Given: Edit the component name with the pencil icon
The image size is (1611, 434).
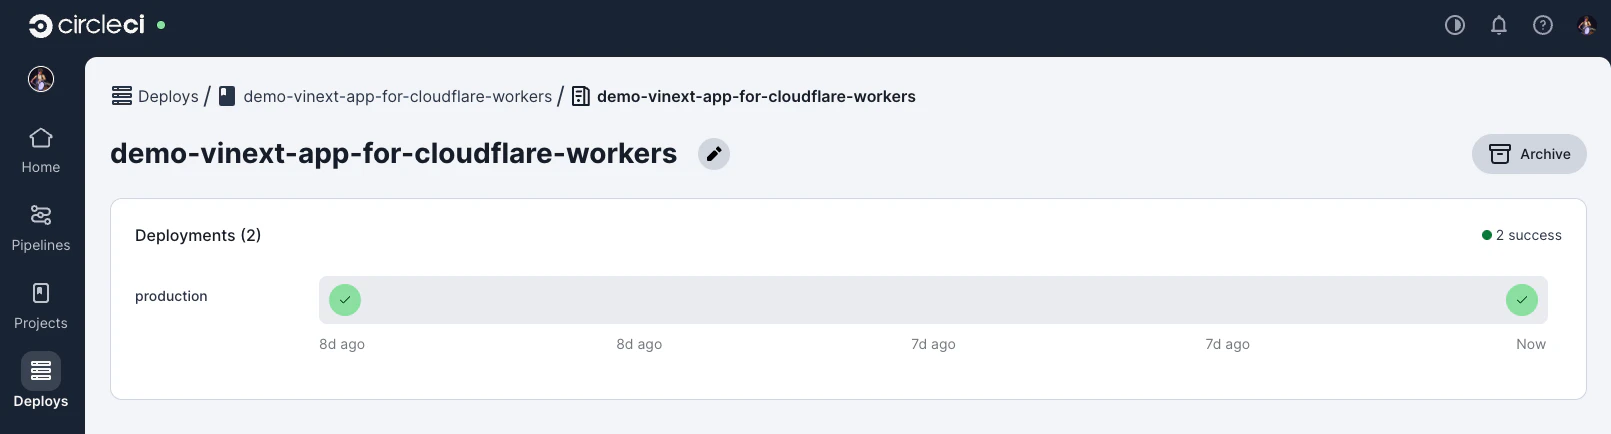Looking at the screenshot, I should click(x=714, y=154).
